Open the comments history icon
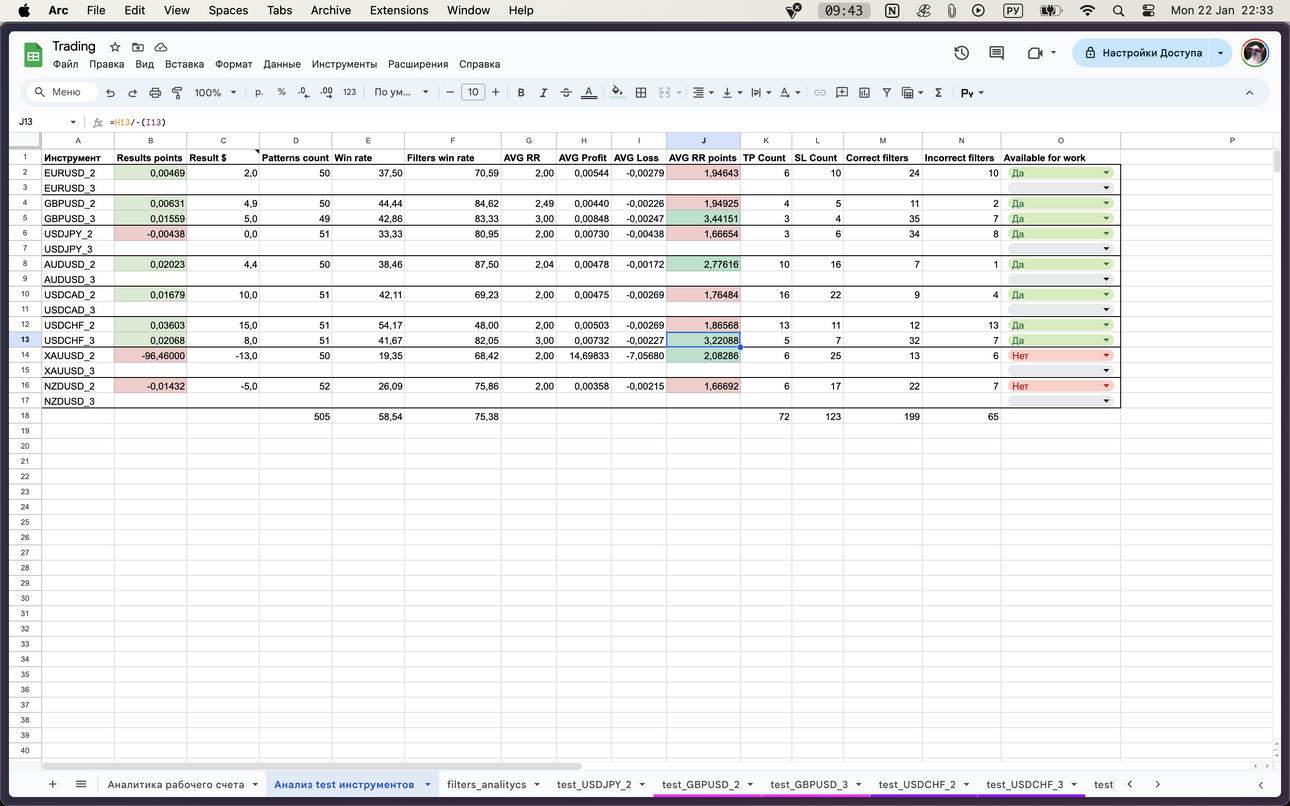 click(996, 53)
